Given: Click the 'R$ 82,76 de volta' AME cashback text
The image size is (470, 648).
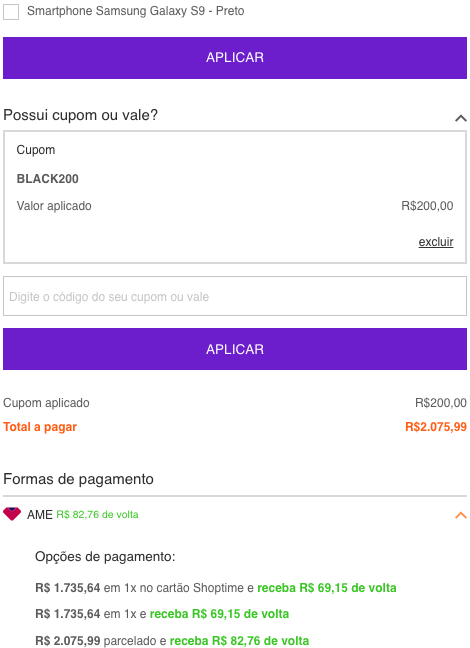Looking at the screenshot, I should [98, 515].
